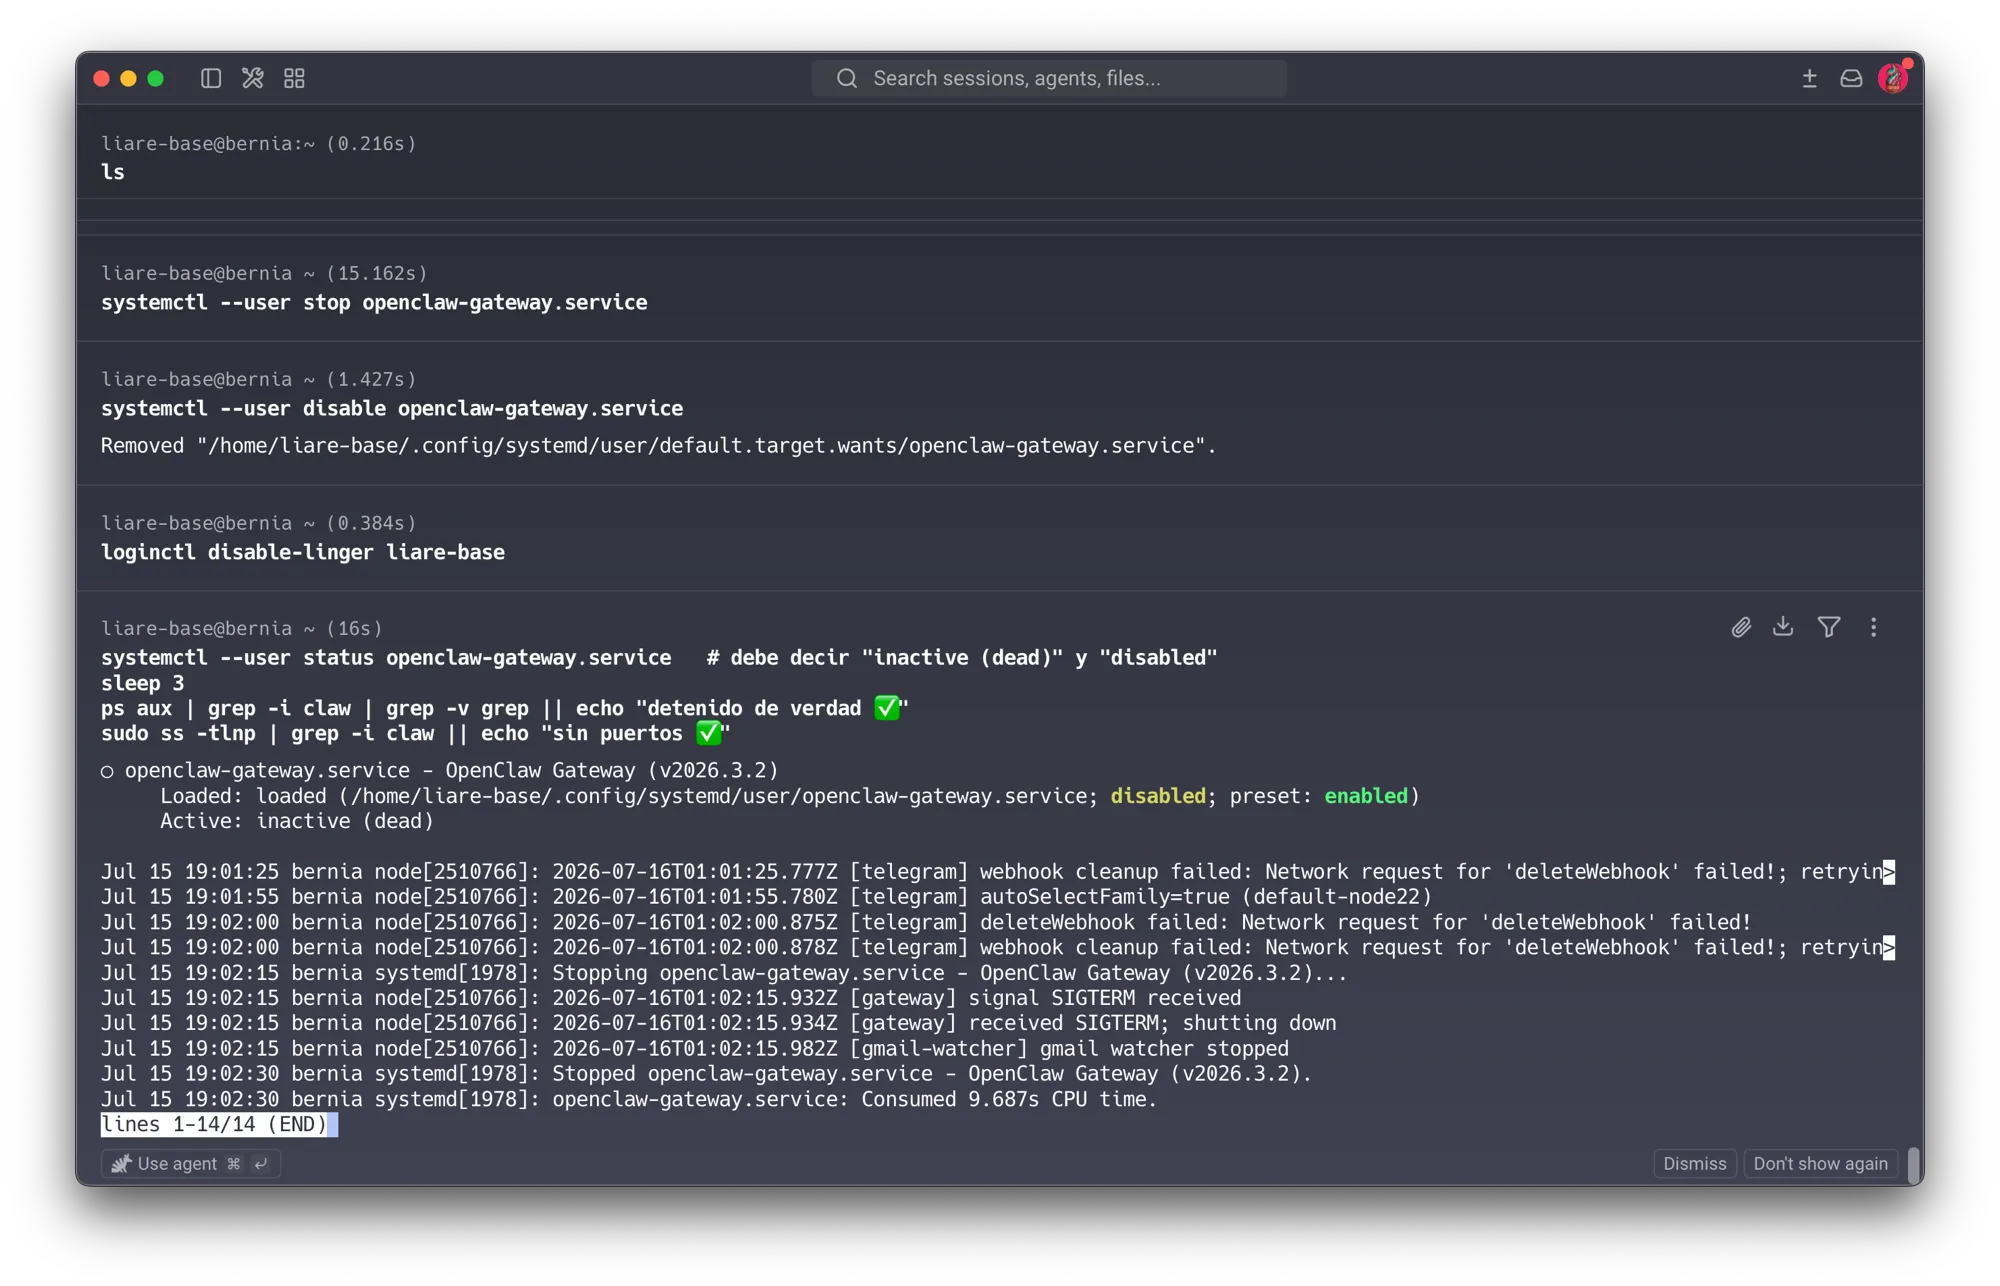The height and width of the screenshot is (1286, 2000).
Task: Click the green 'enabled' preset word
Action: click(1366, 796)
